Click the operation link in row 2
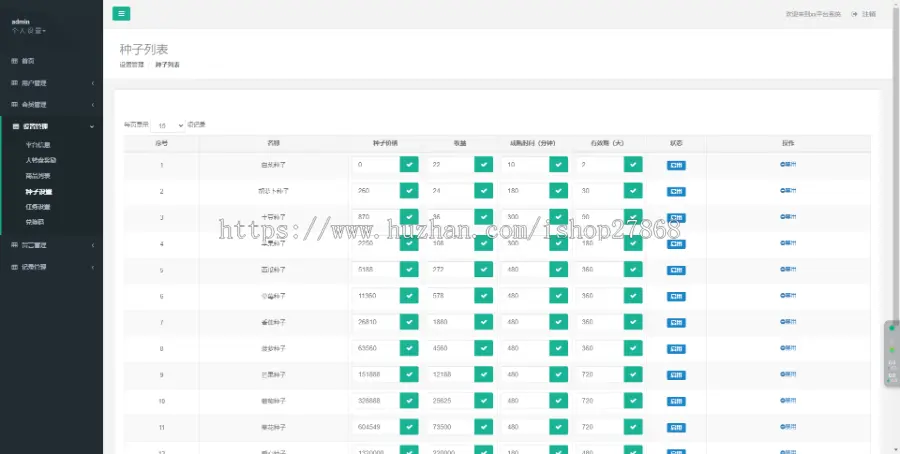Viewport: 900px width, 454px height. click(x=788, y=190)
